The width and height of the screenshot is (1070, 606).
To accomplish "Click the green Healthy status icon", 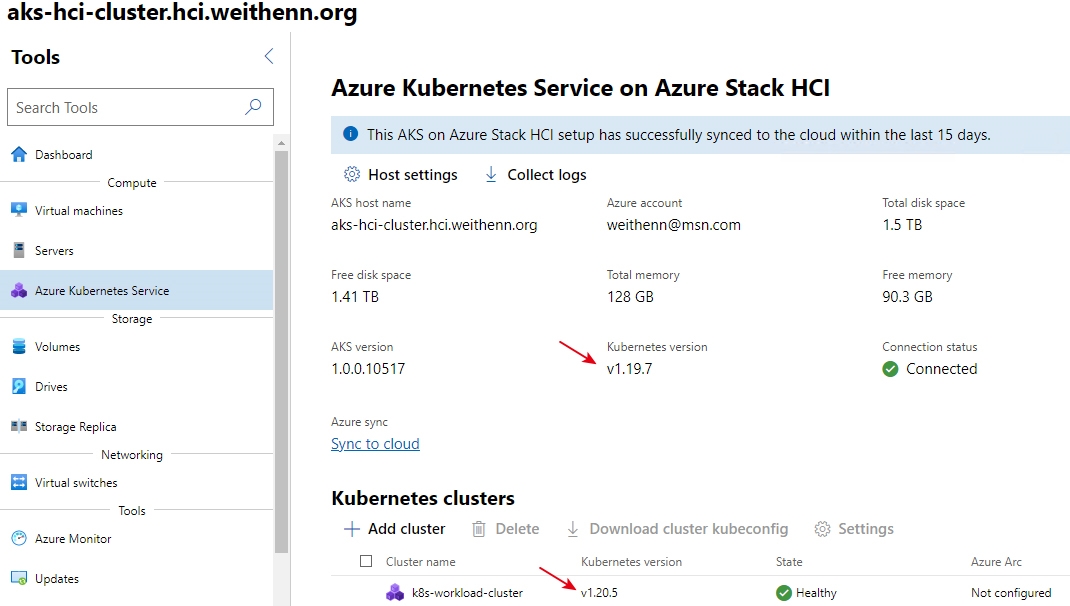I will point(783,592).
